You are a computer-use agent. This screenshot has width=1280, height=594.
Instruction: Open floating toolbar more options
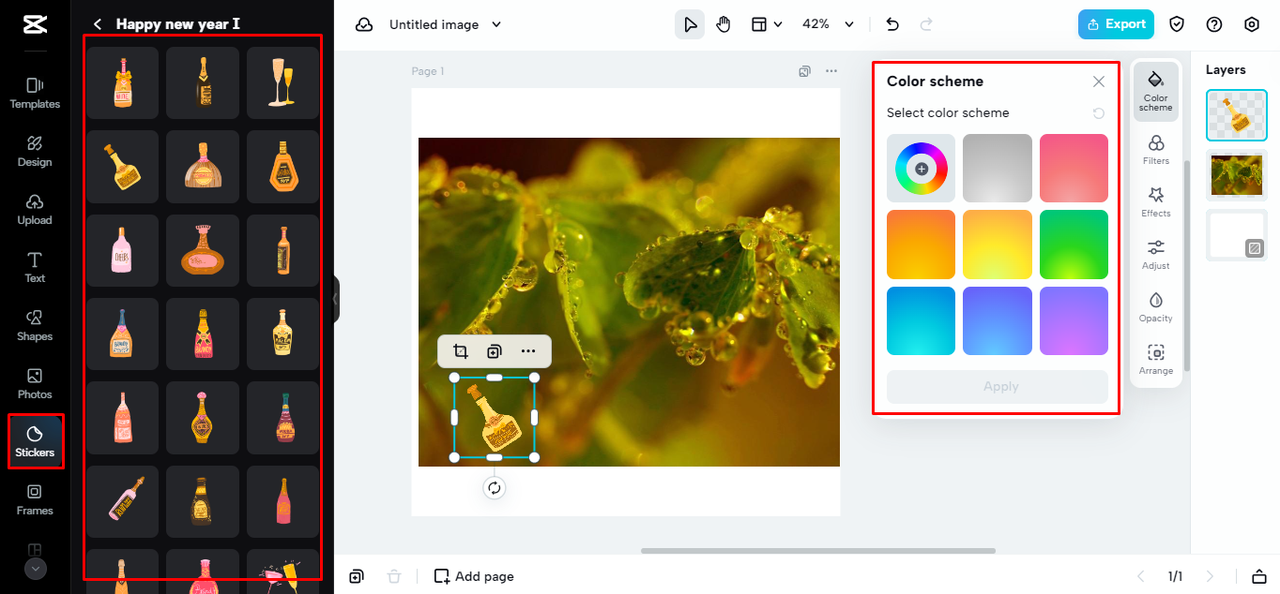click(528, 351)
